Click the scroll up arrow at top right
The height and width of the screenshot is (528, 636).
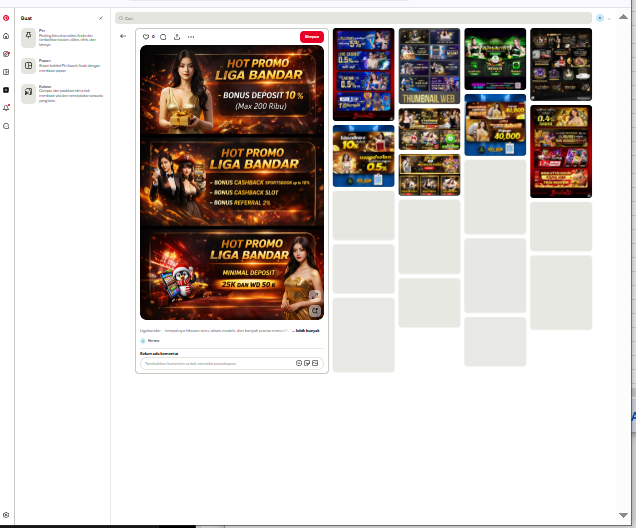623,17
